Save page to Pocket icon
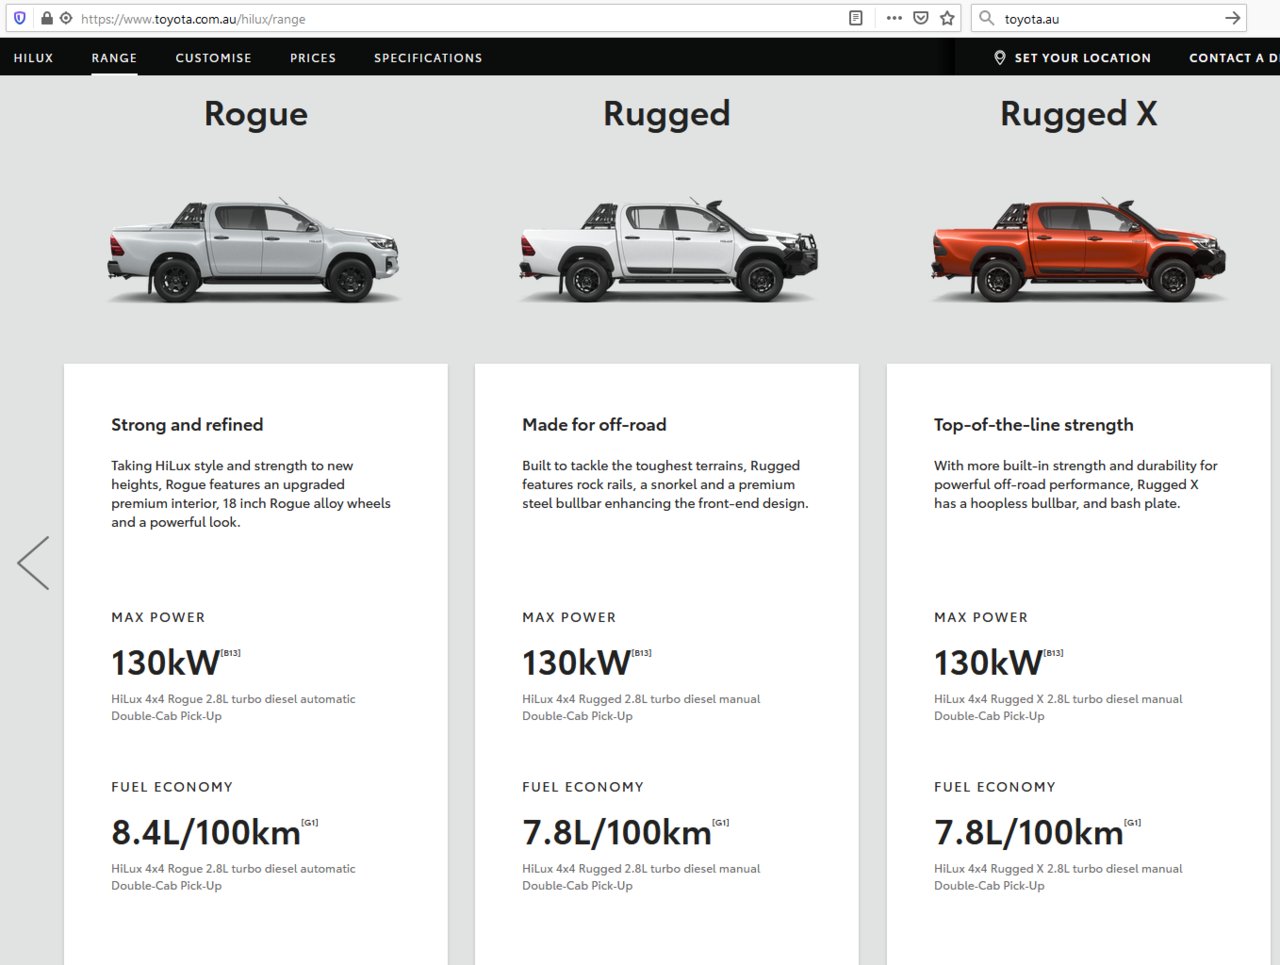 (921, 18)
